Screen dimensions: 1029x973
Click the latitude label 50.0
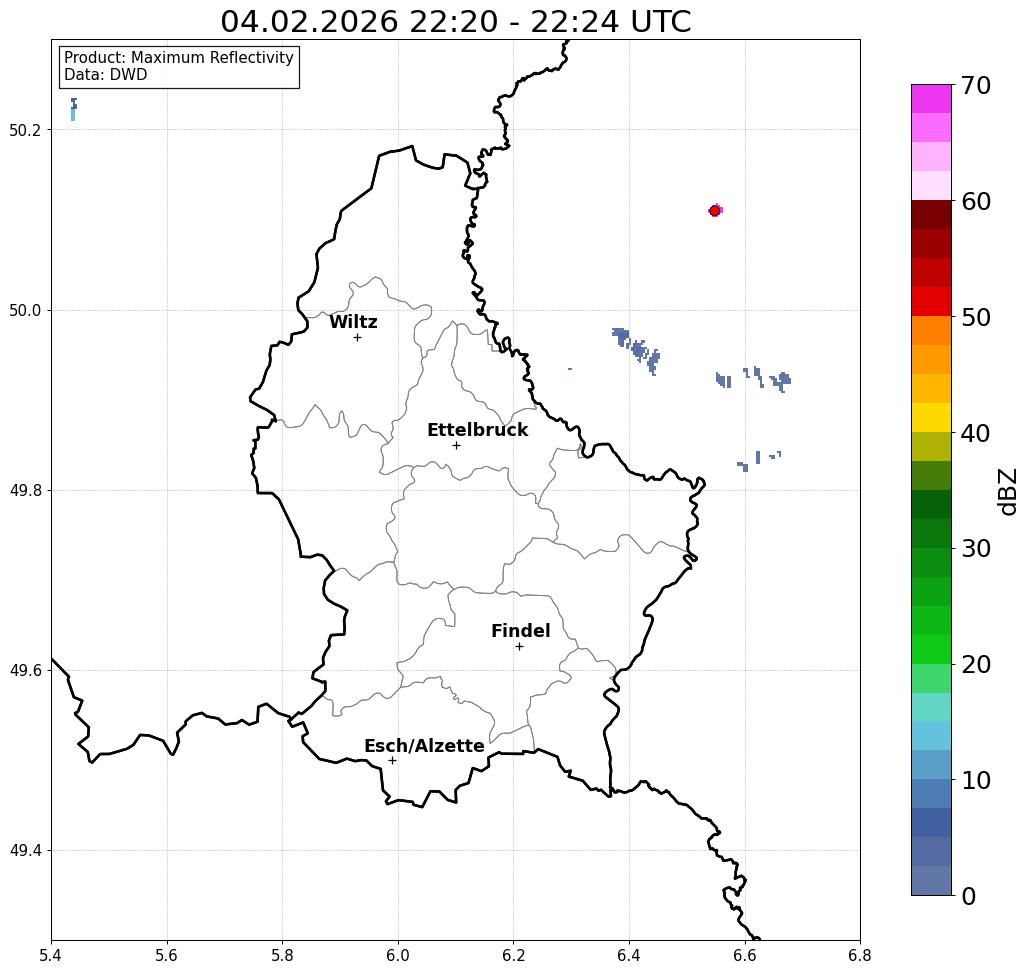[25, 310]
